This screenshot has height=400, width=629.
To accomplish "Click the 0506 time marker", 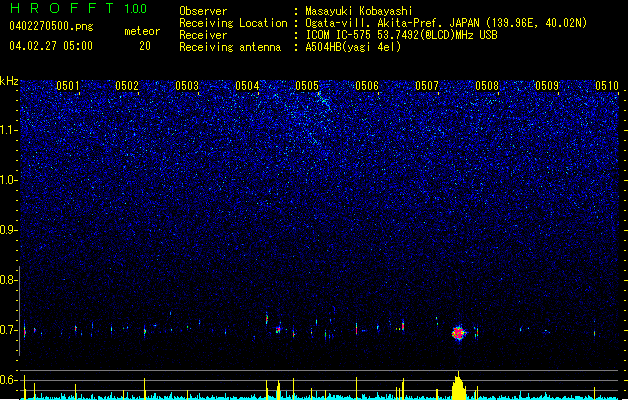I will pos(367,86).
